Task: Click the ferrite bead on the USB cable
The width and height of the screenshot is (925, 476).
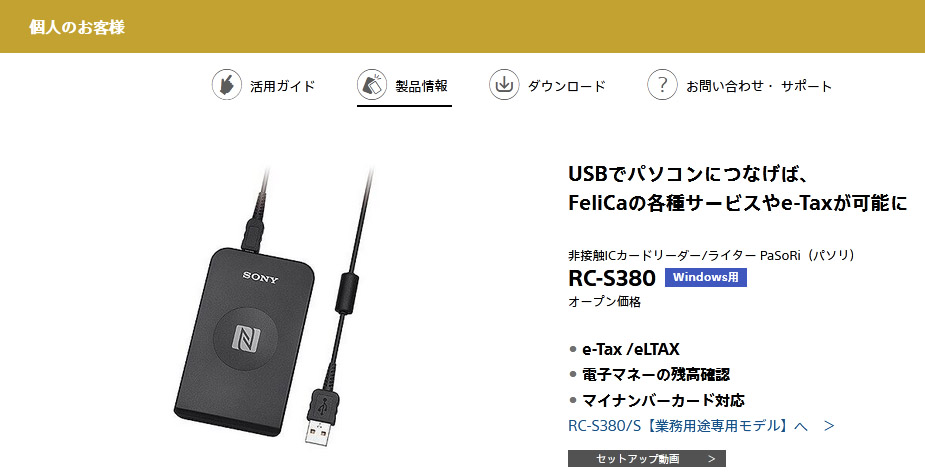Action: click(x=347, y=291)
